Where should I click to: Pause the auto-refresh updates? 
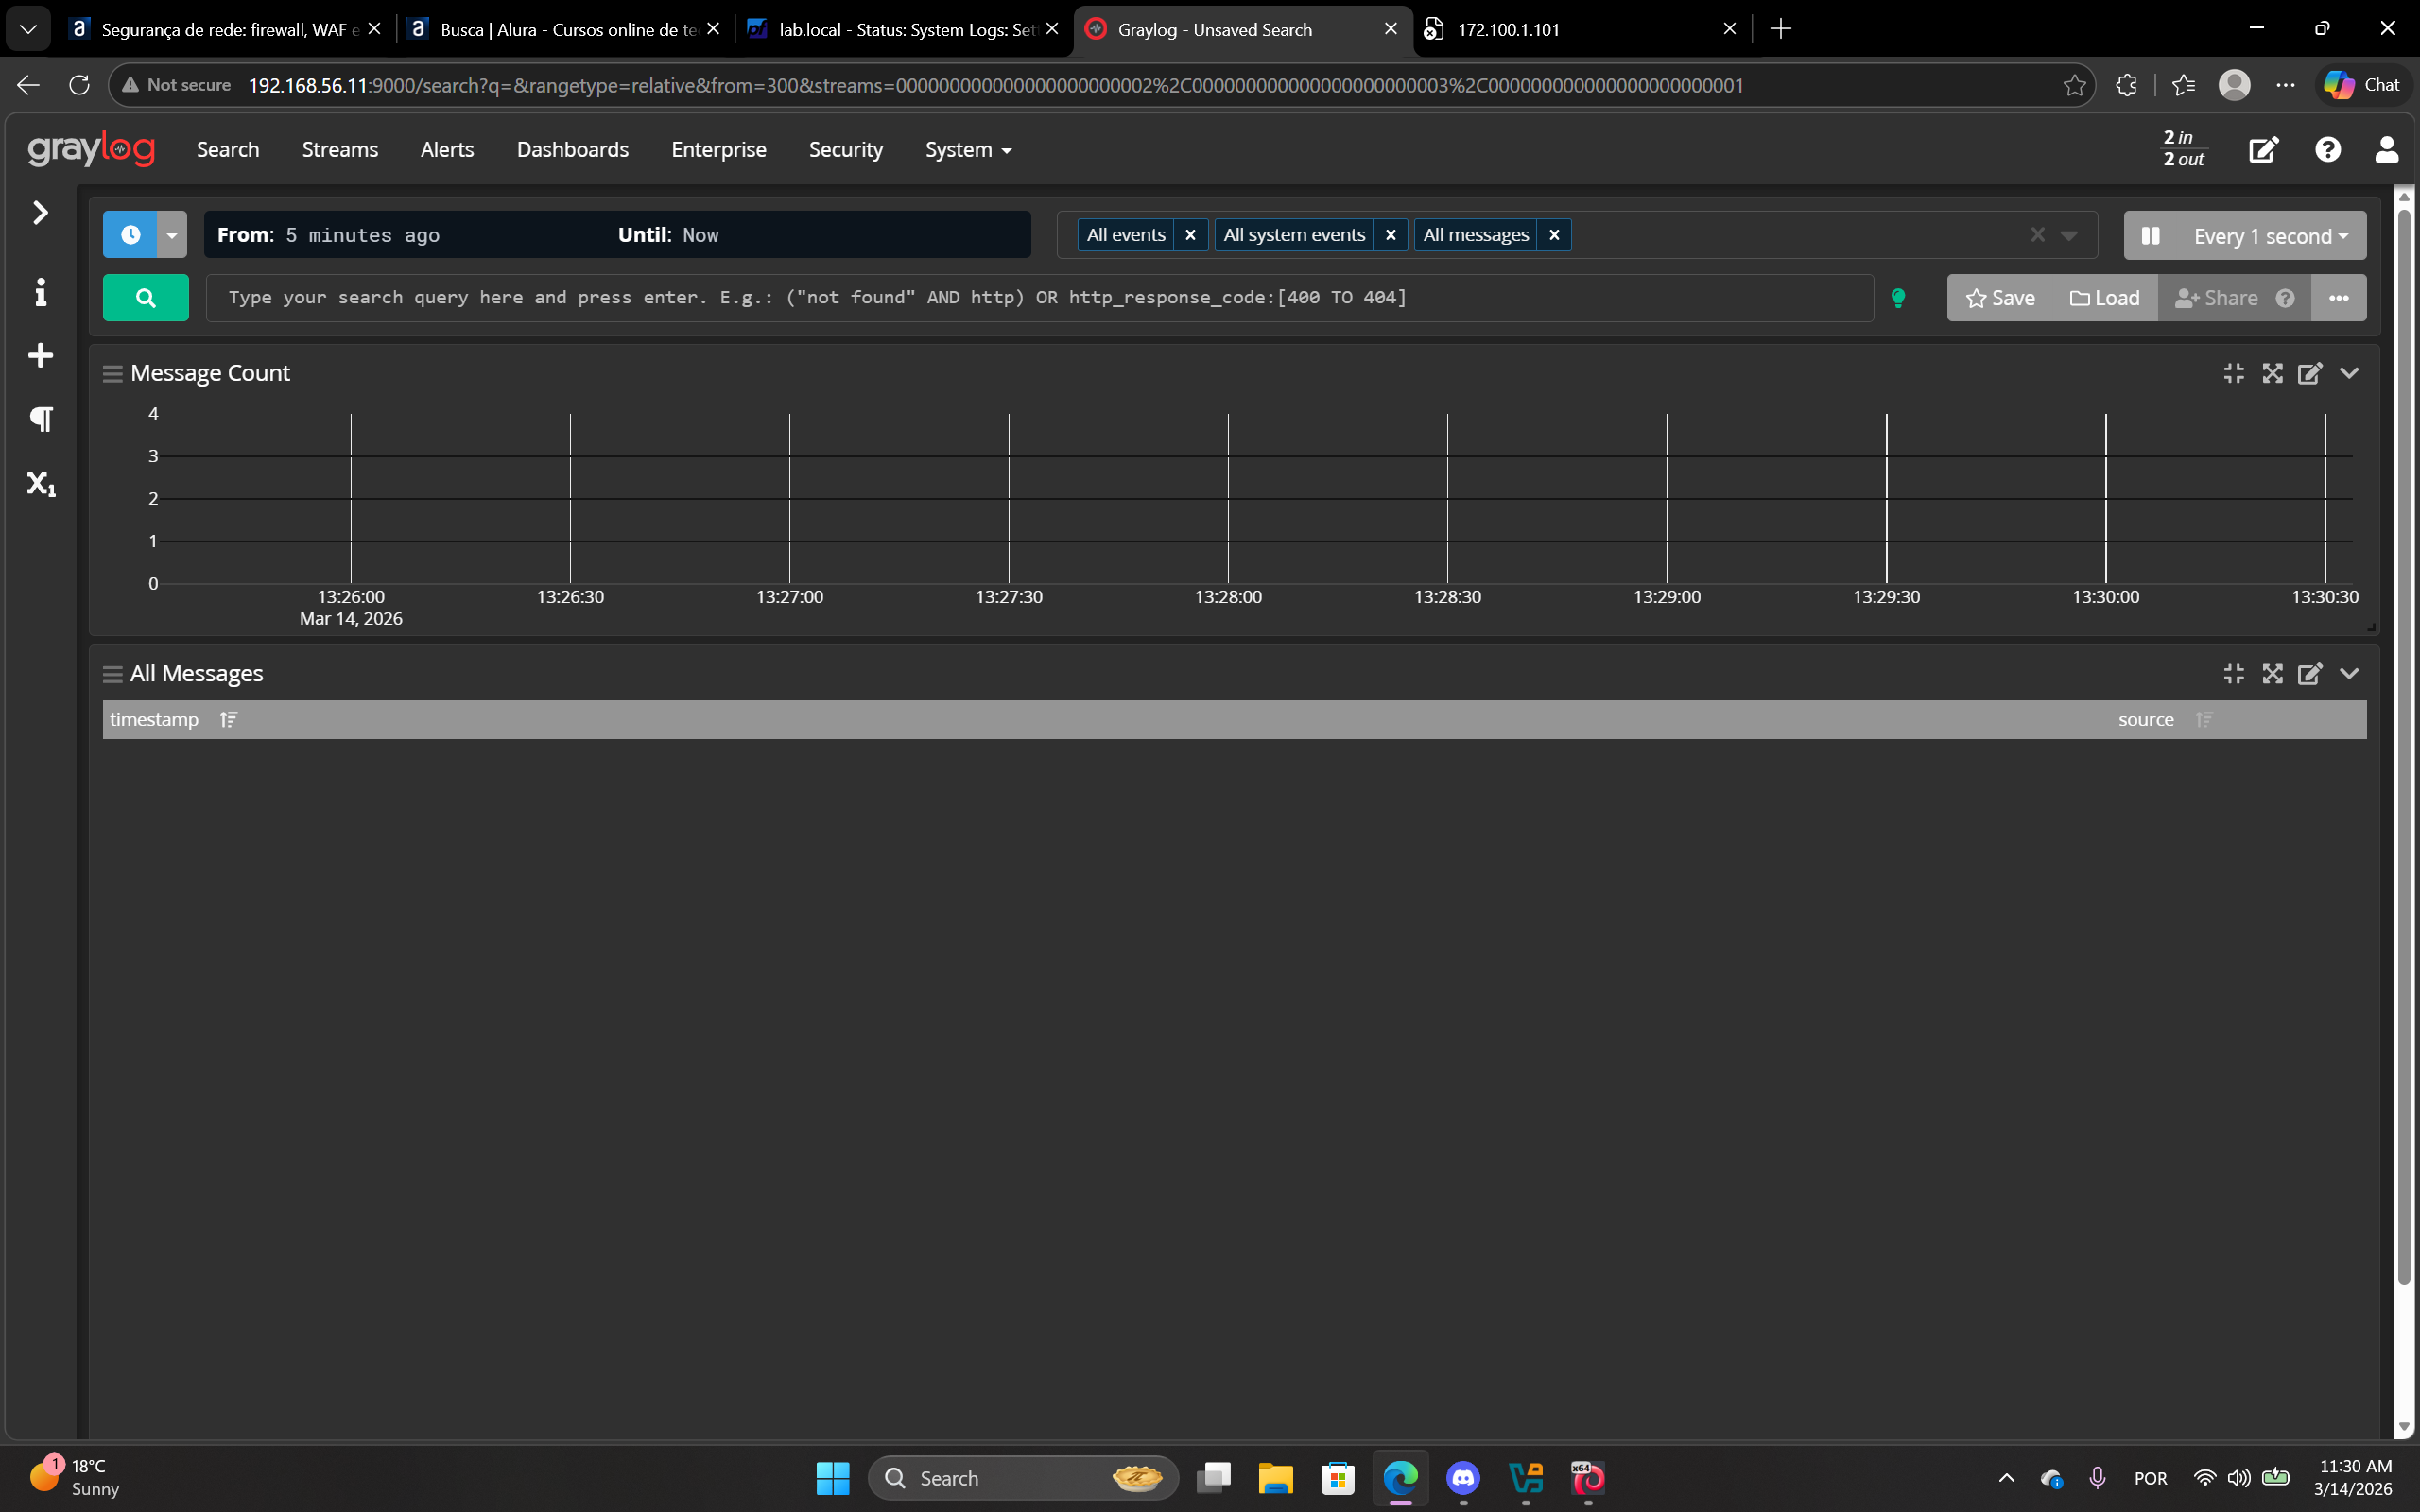(x=2150, y=236)
